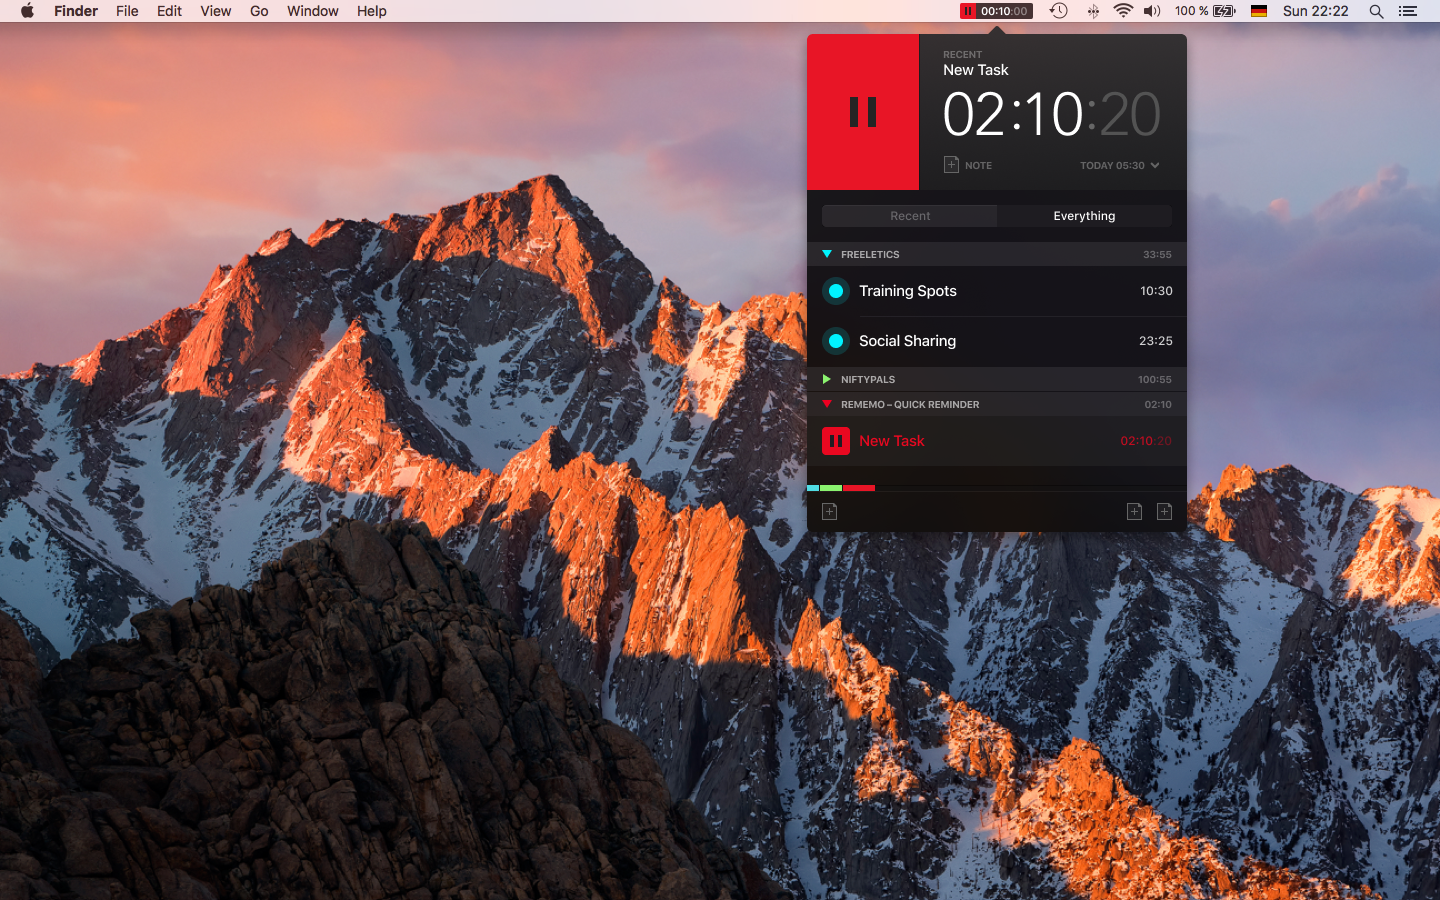The image size is (1440, 900).
Task: Click the add icon at panel's bottom-left corner
Action: pyautogui.click(x=829, y=511)
